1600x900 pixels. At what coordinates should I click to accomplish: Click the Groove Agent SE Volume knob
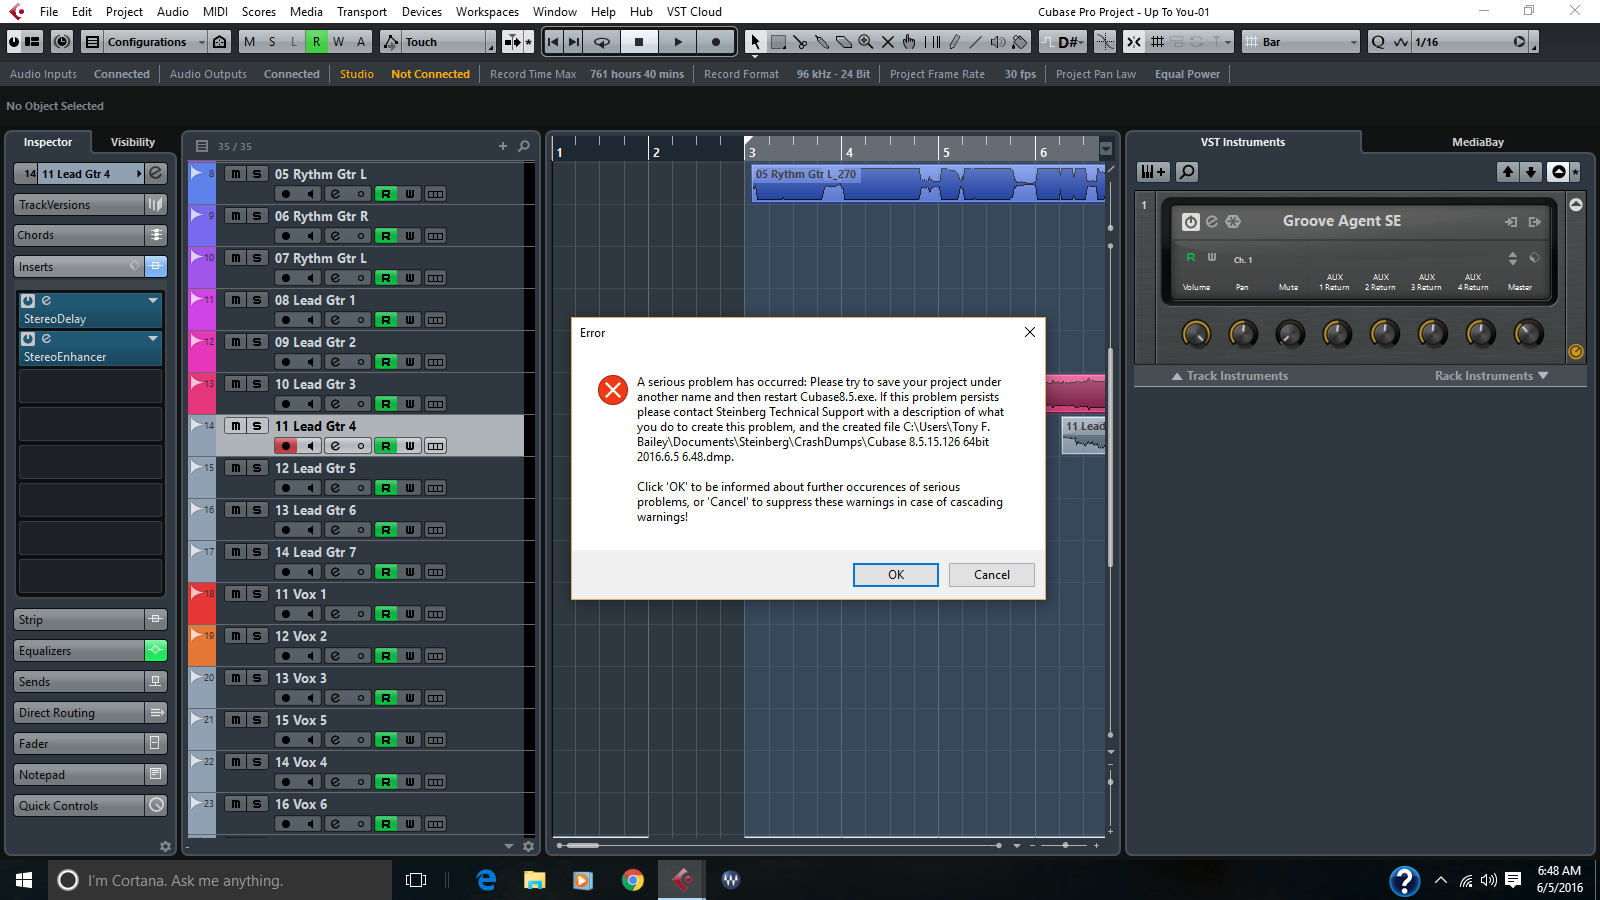click(x=1196, y=334)
